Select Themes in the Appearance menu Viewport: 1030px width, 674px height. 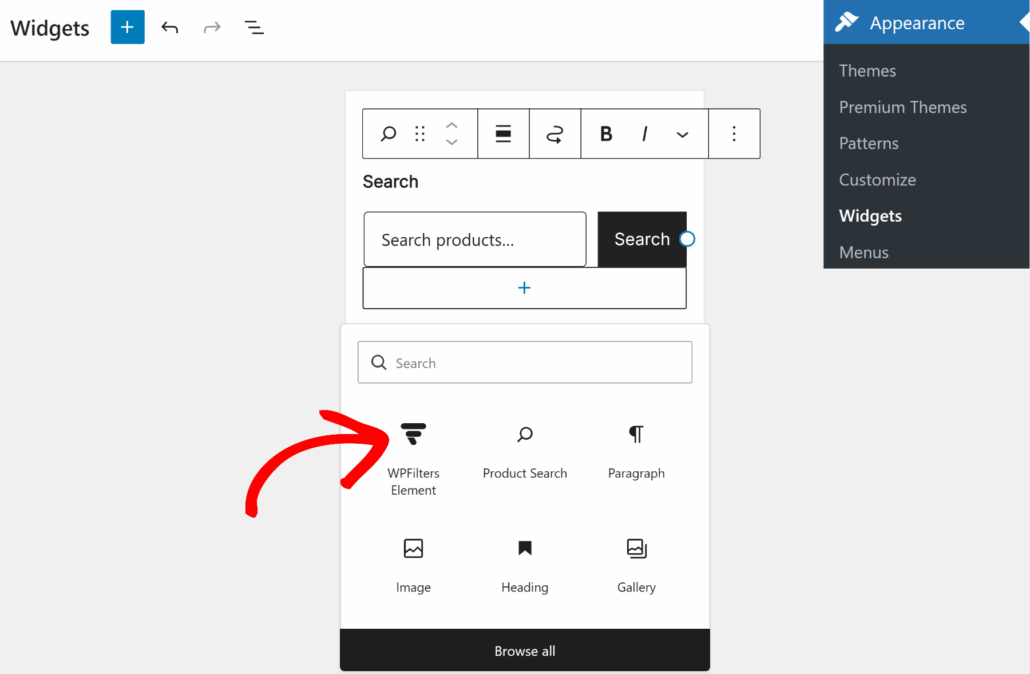click(x=867, y=70)
